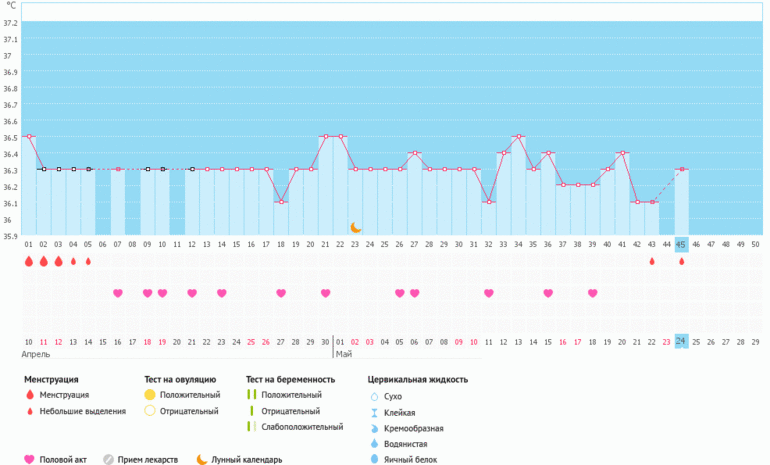
Task: Select the highlighted date 24 in May
Action: [x=681, y=341]
